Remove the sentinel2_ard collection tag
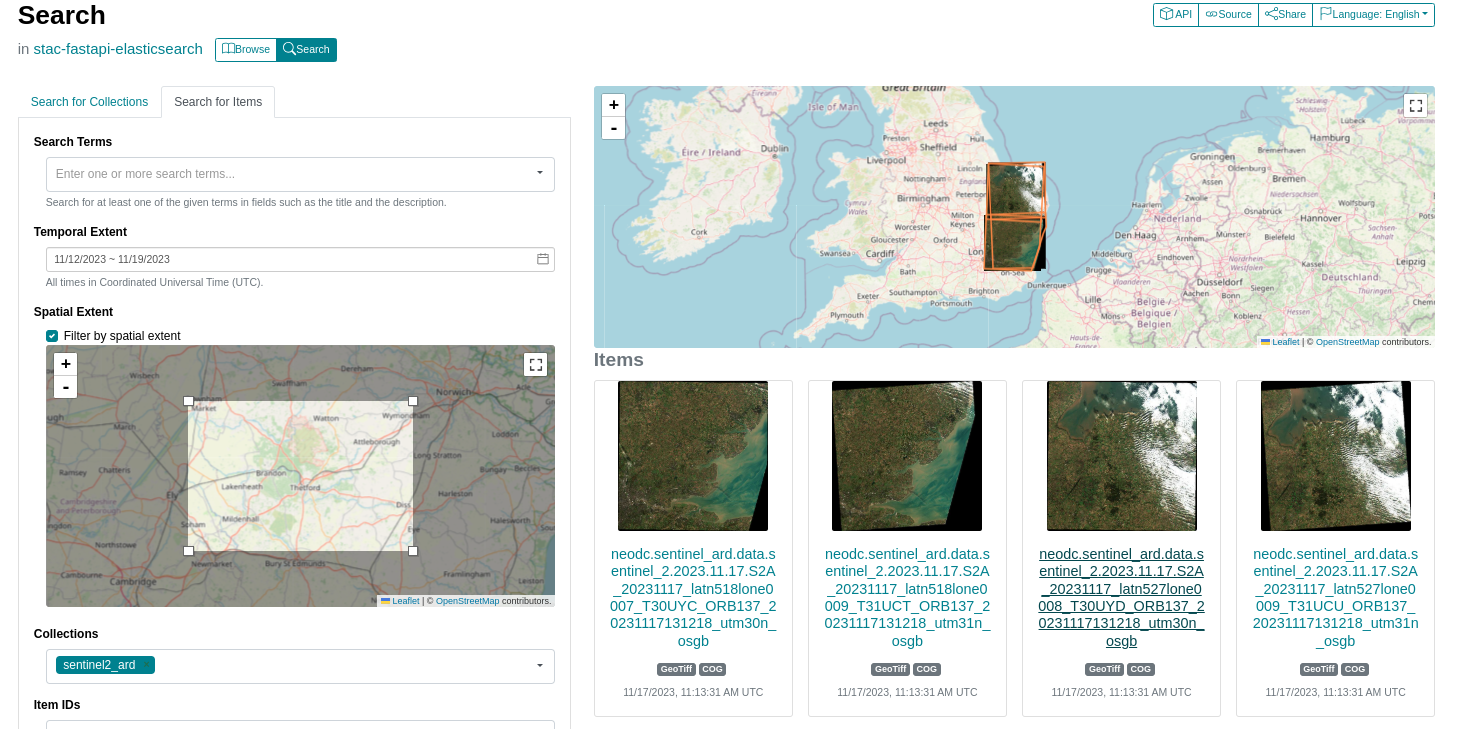The height and width of the screenshot is (729, 1467). 147,665
